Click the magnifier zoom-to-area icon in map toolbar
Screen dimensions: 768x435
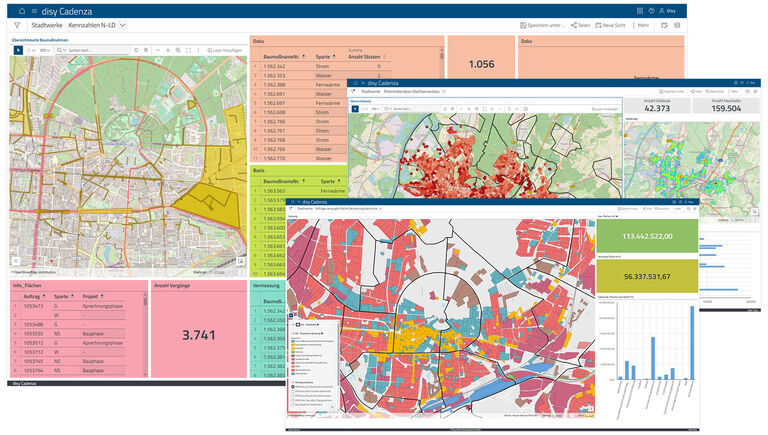pos(178,50)
